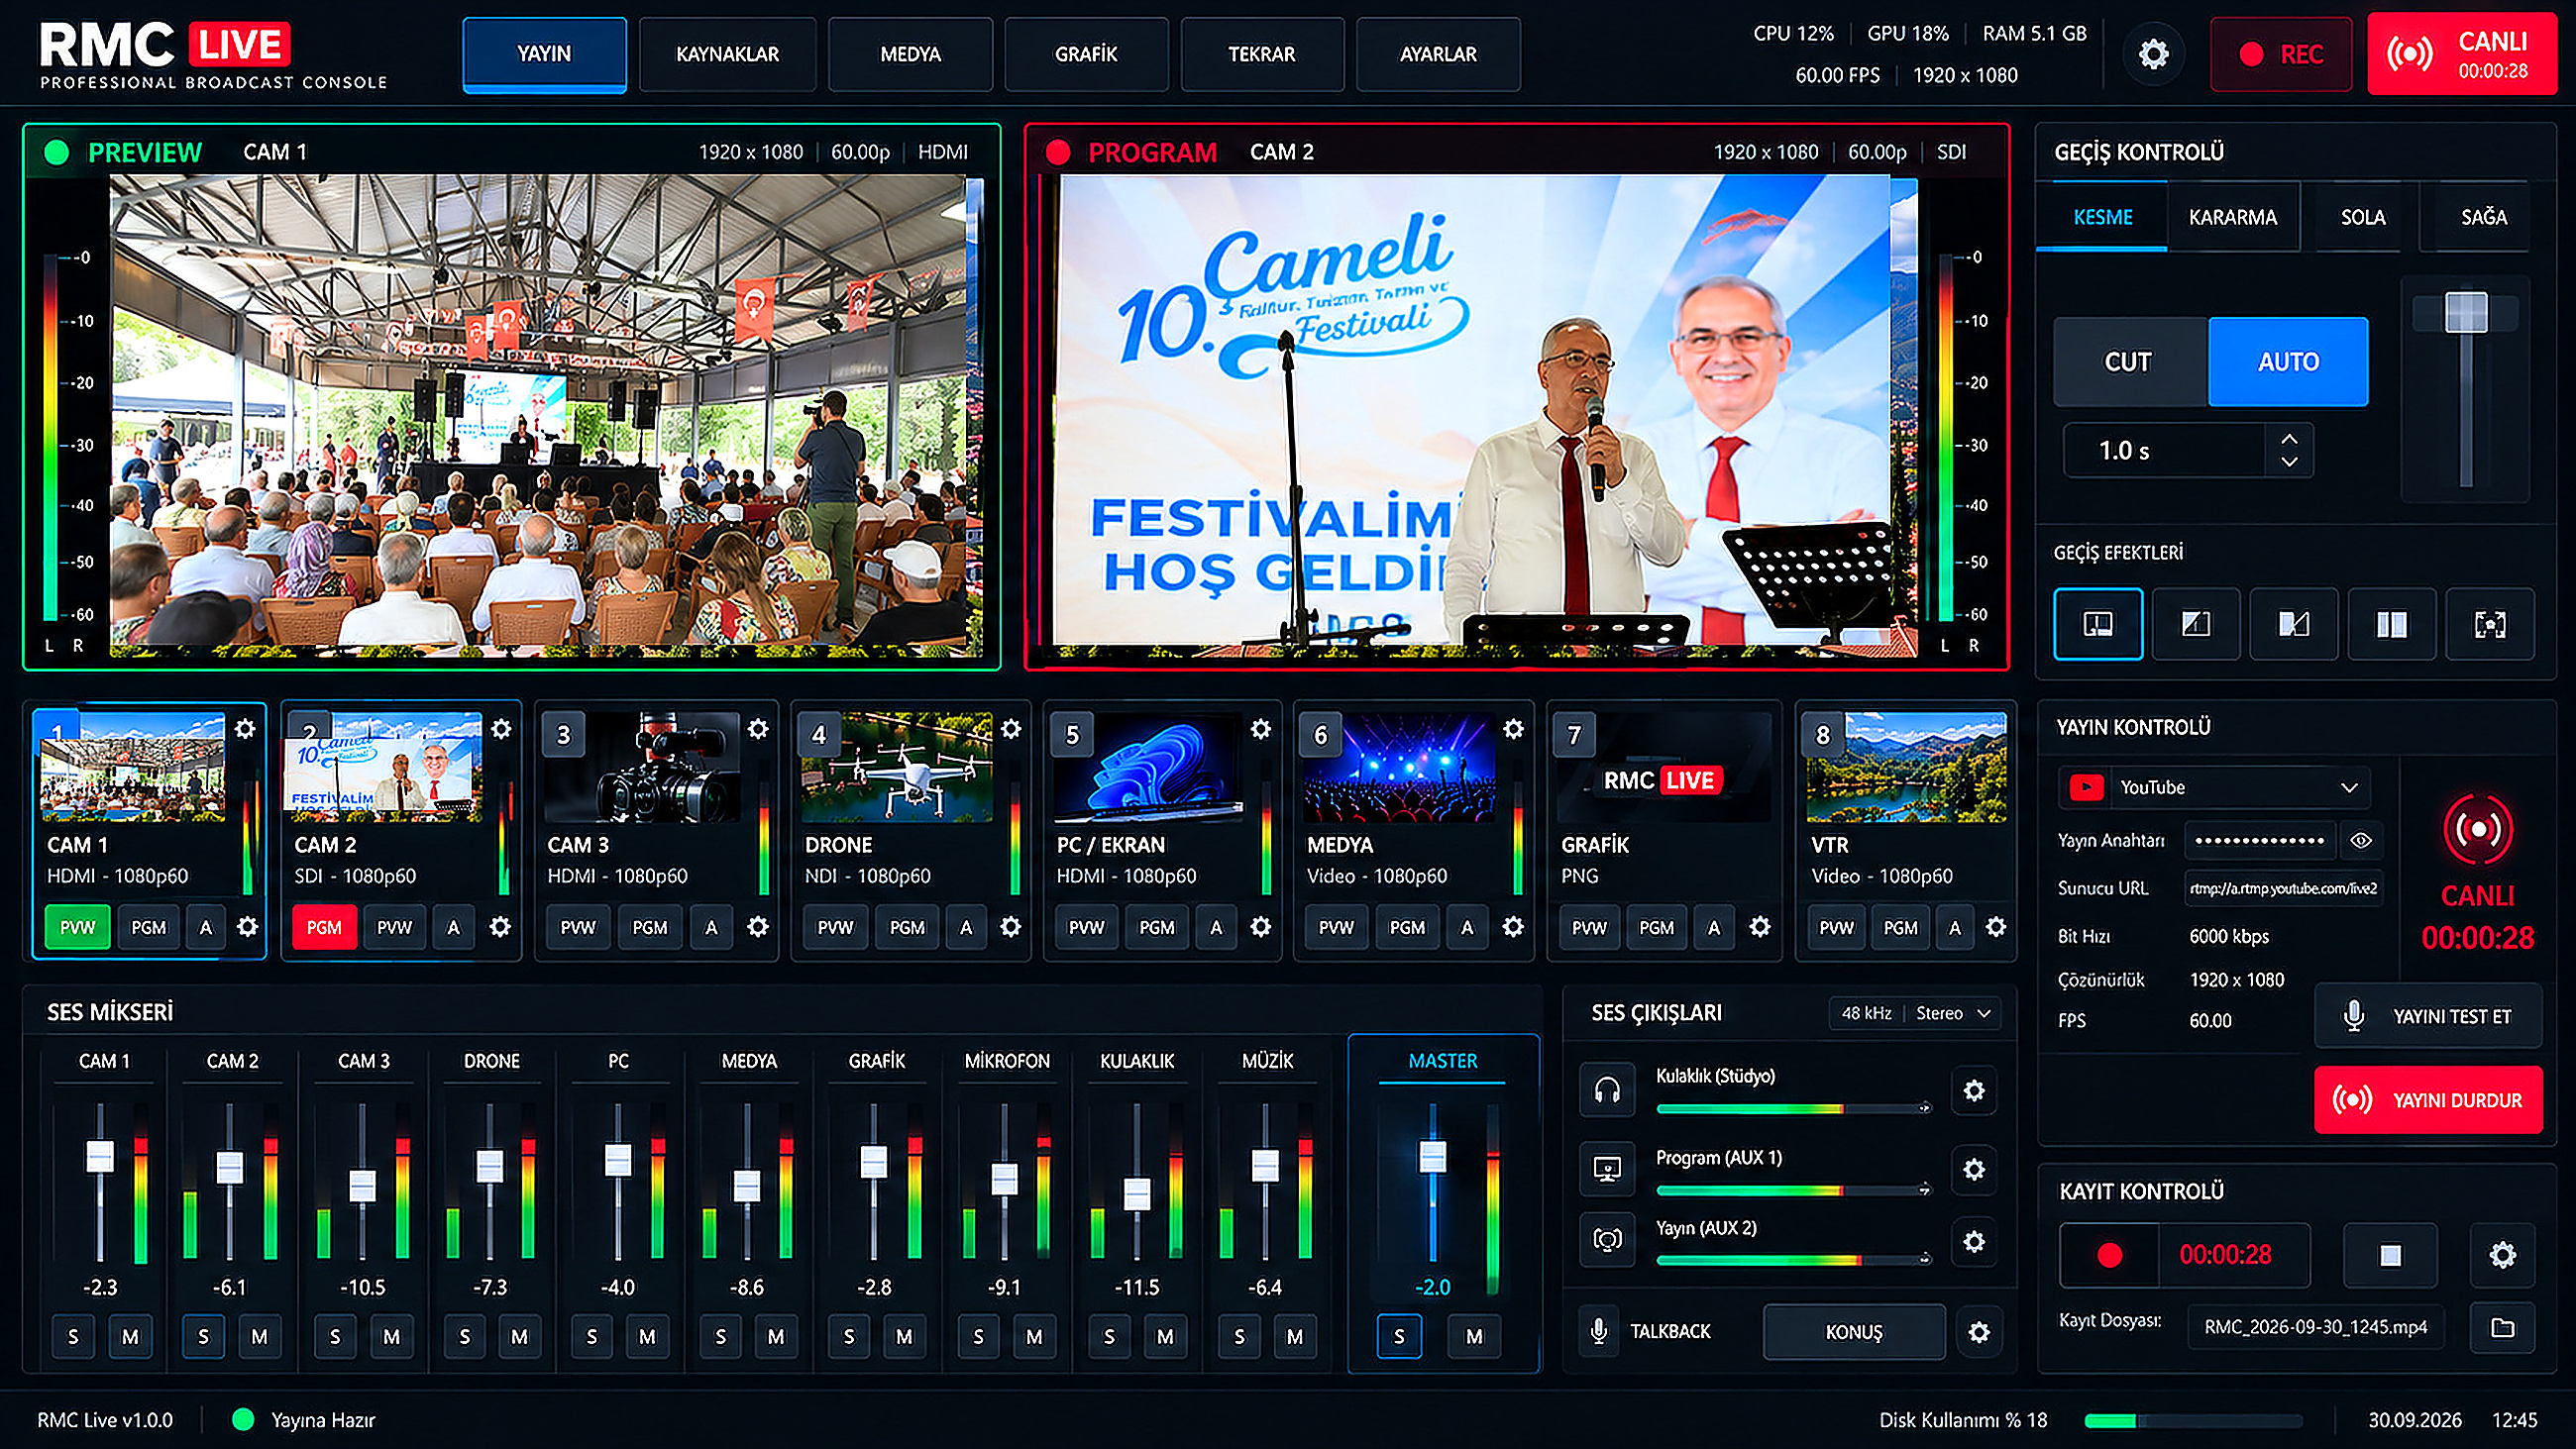Increase transition duration with up arrow
The image size is (2576, 1449).
(x=2289, y=439)
